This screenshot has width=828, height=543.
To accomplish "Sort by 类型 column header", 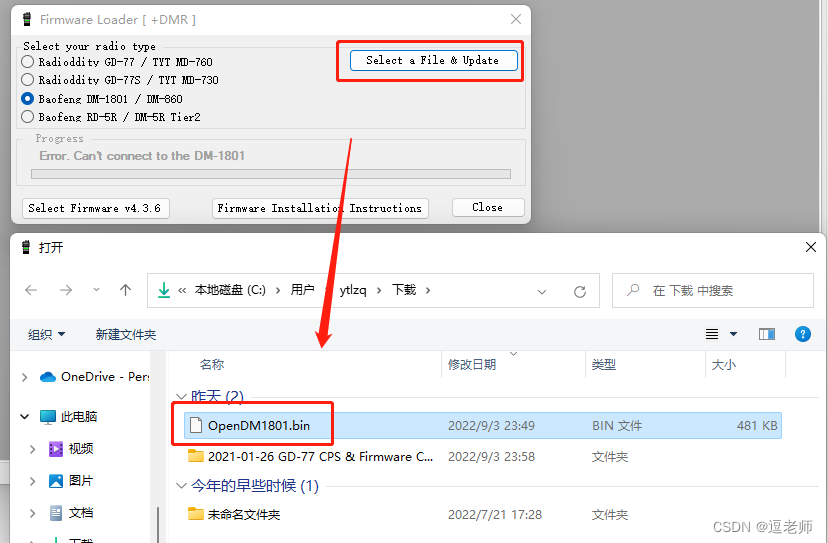I will click(604, 364).
